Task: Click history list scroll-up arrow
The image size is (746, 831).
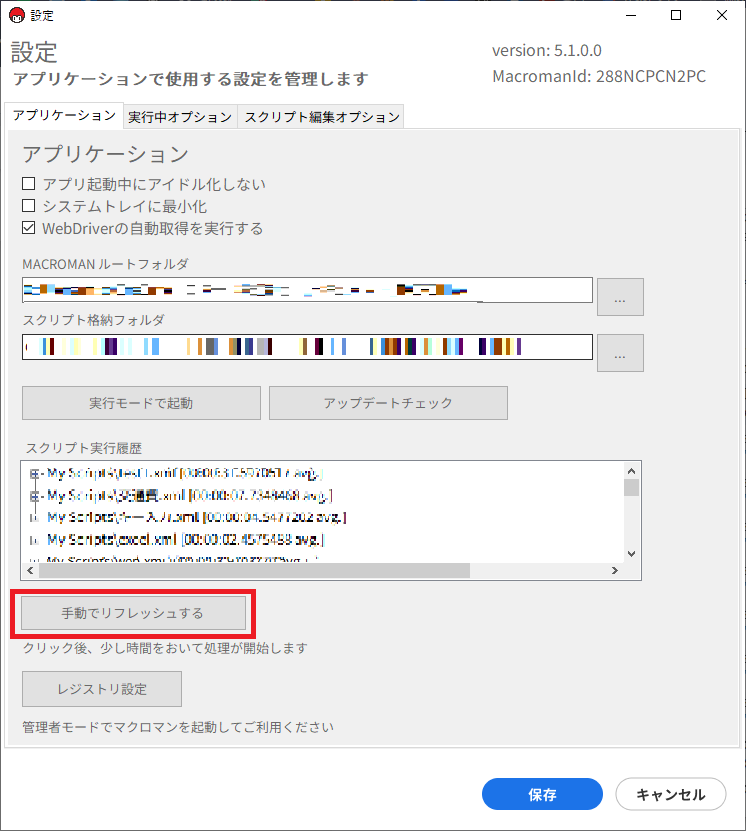Action: tap(632, 471)
